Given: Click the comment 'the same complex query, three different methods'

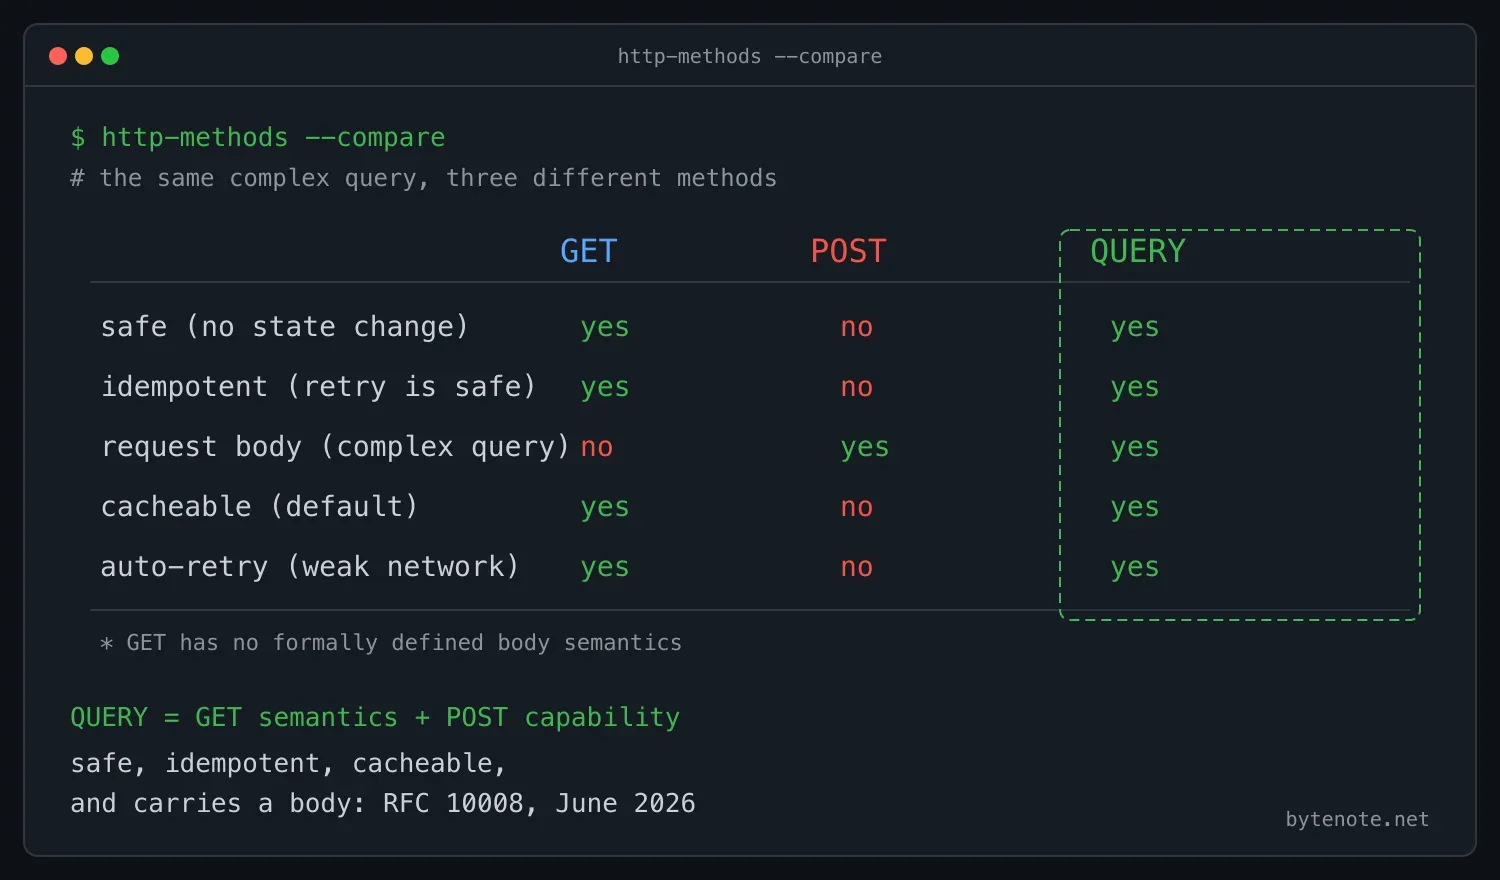Looking at the screenshot, I should point(438,178).
